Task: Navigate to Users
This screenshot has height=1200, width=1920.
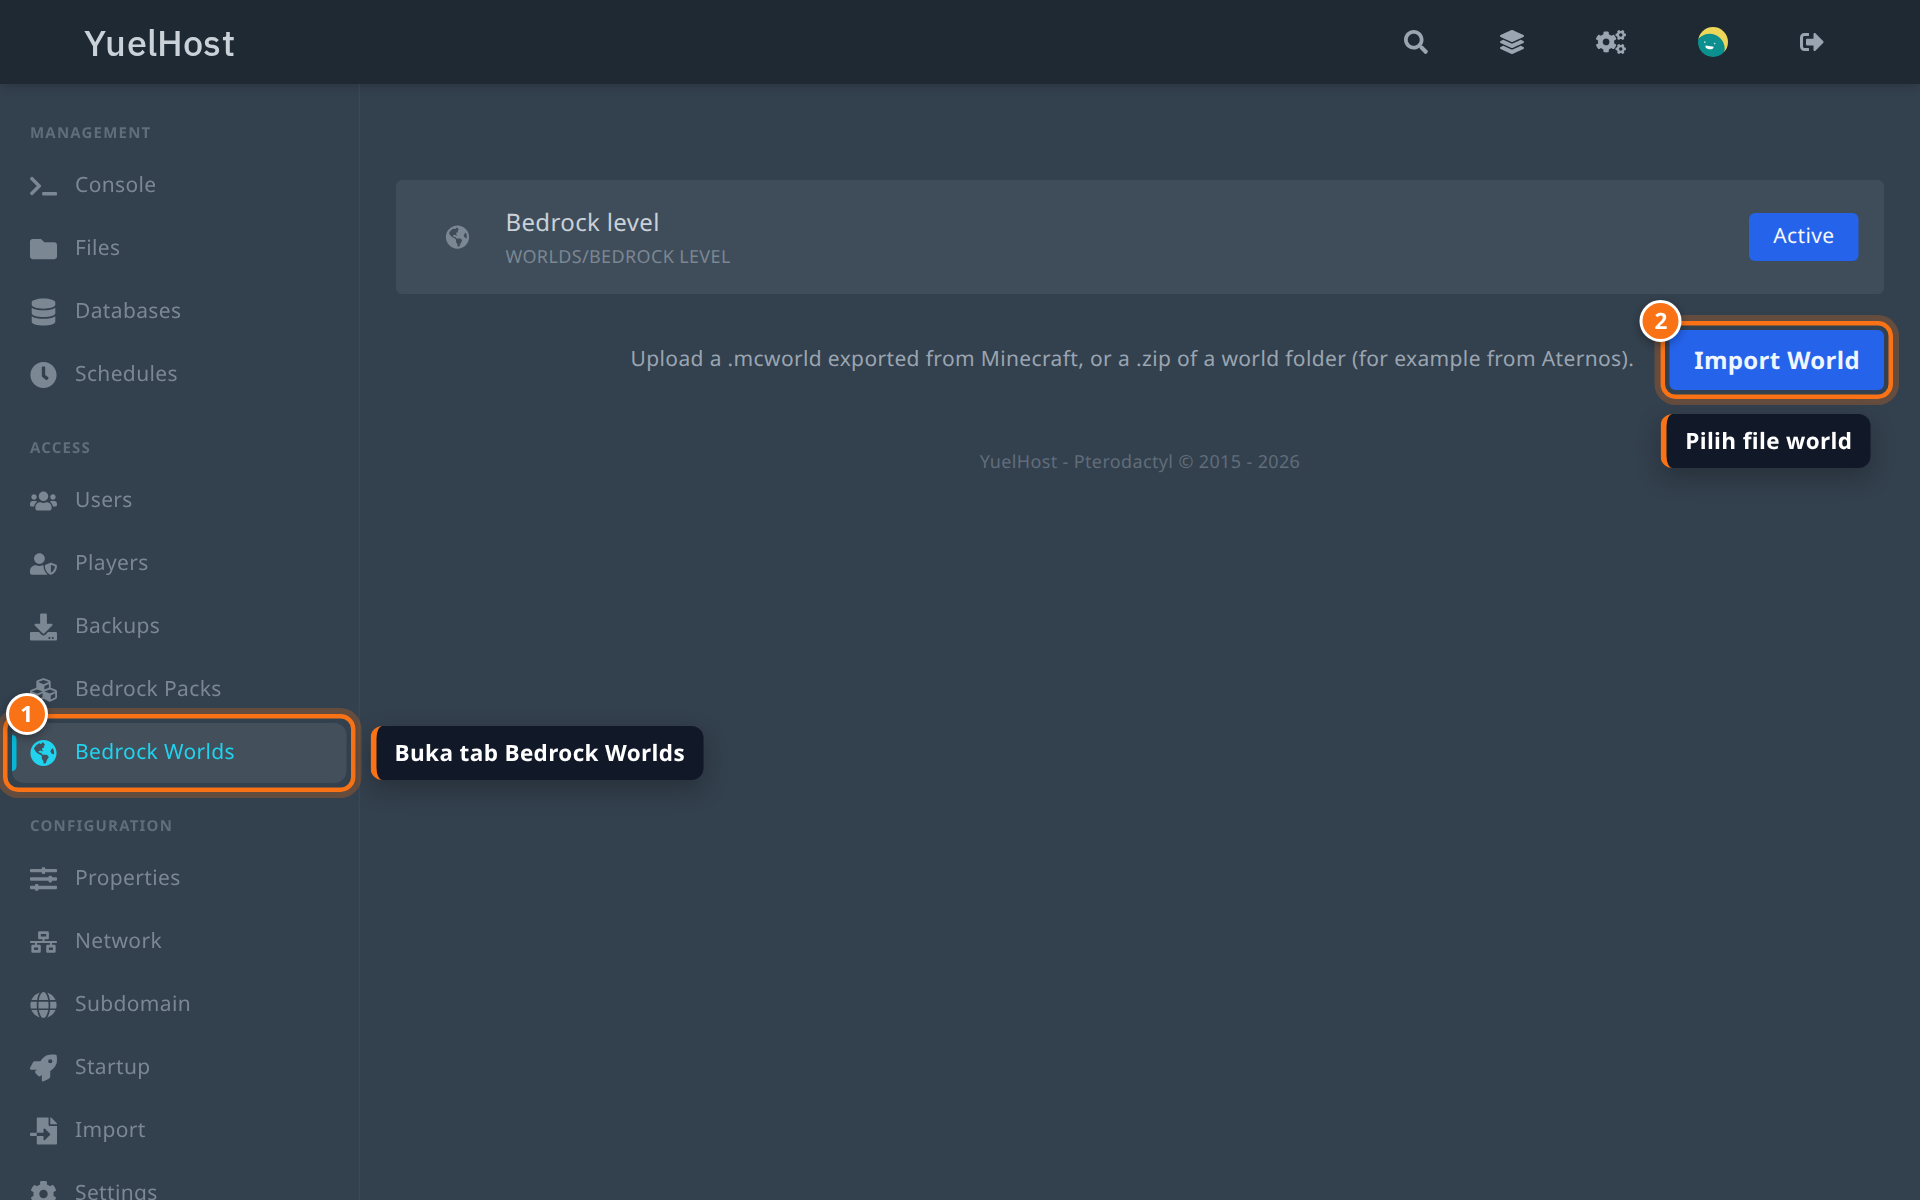Action: 180,500
